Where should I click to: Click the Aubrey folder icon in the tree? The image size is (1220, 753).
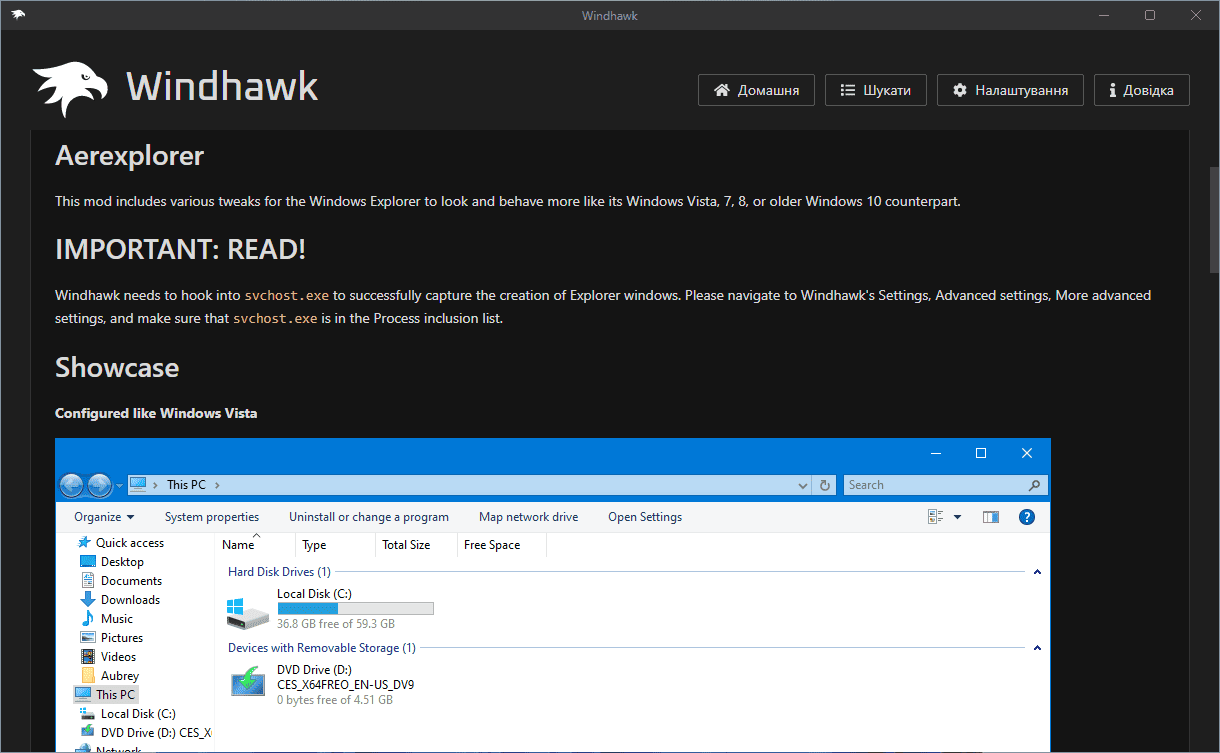pyautogui.click(x=88, y=676)
